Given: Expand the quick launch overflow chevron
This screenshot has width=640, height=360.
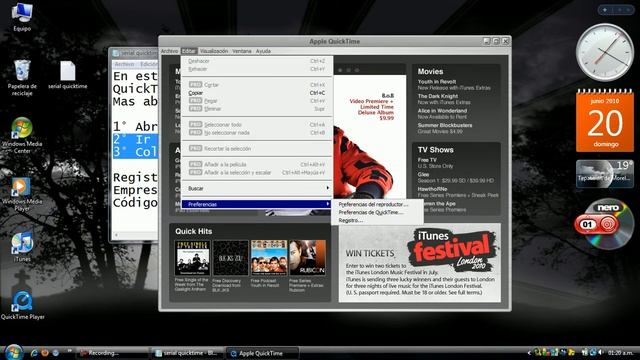Looking at the screenshot, I should tap(69, 351).
